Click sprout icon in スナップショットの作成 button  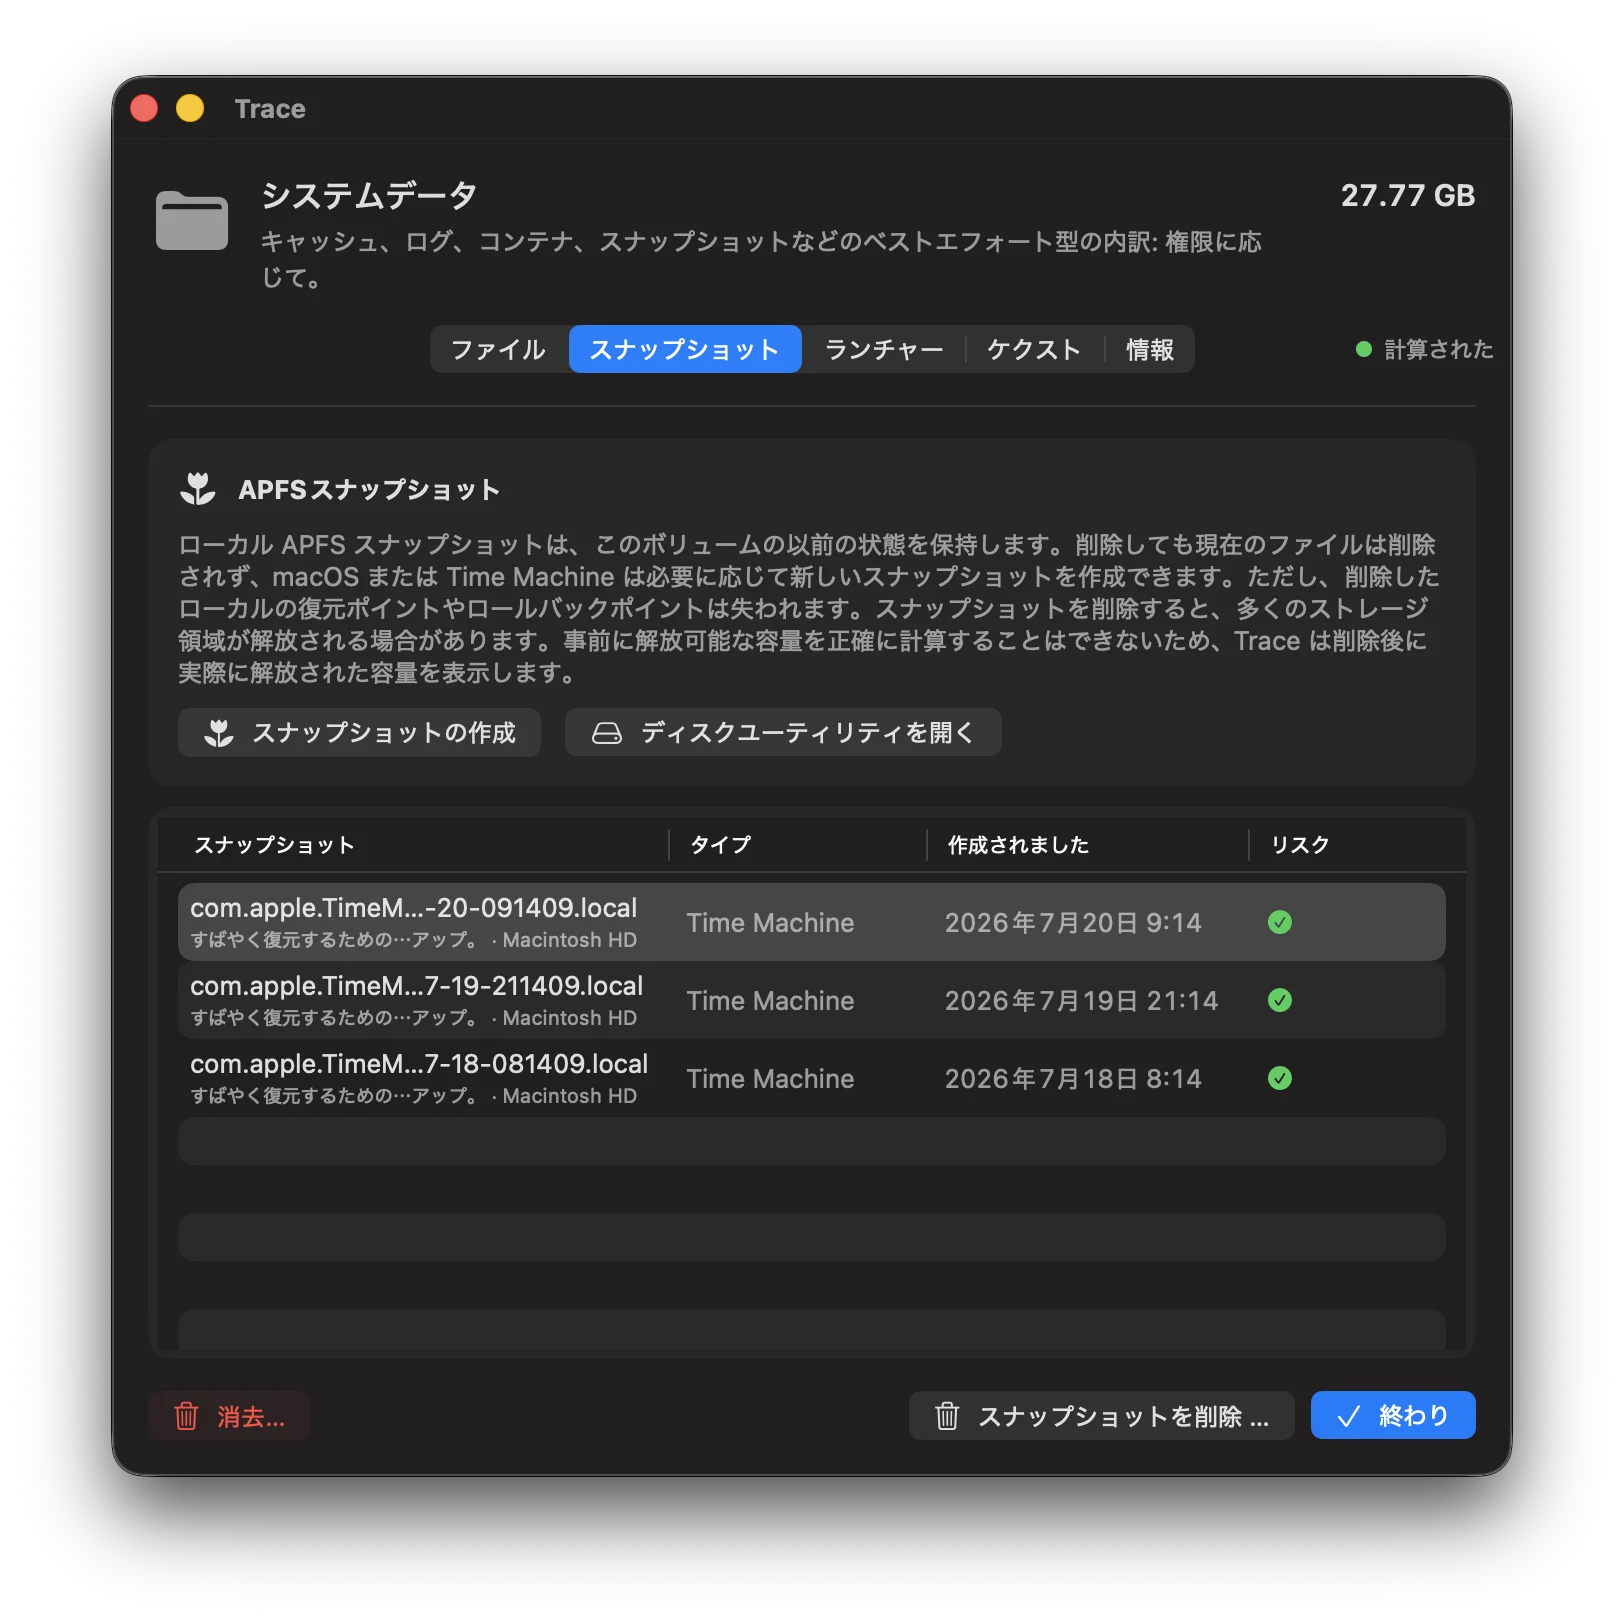(x=219, y=733)
